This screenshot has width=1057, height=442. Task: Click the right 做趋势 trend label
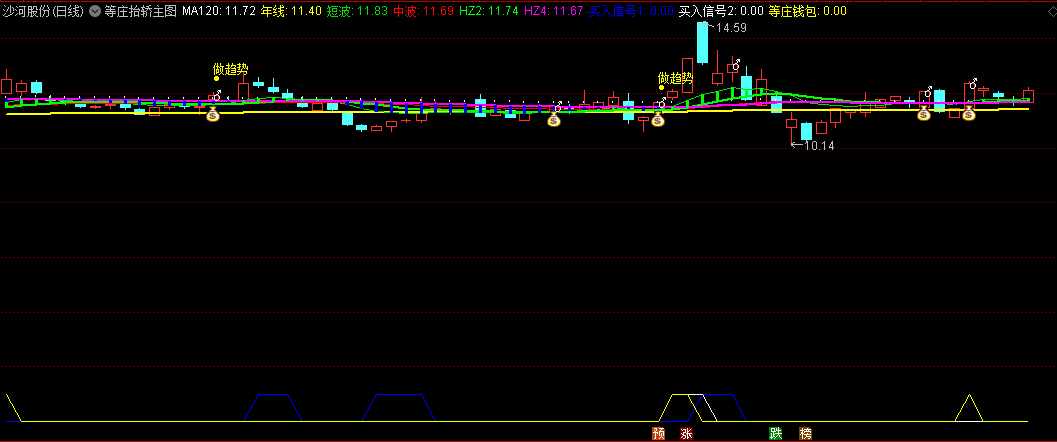[x=675, y=77]
